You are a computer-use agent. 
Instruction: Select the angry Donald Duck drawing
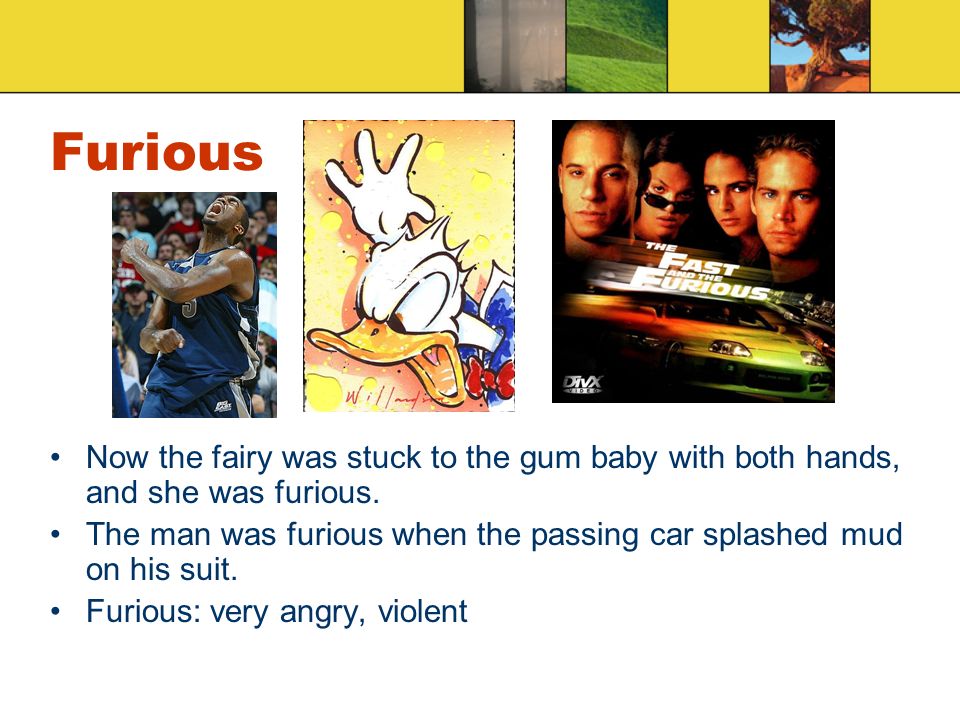(409, 266)
